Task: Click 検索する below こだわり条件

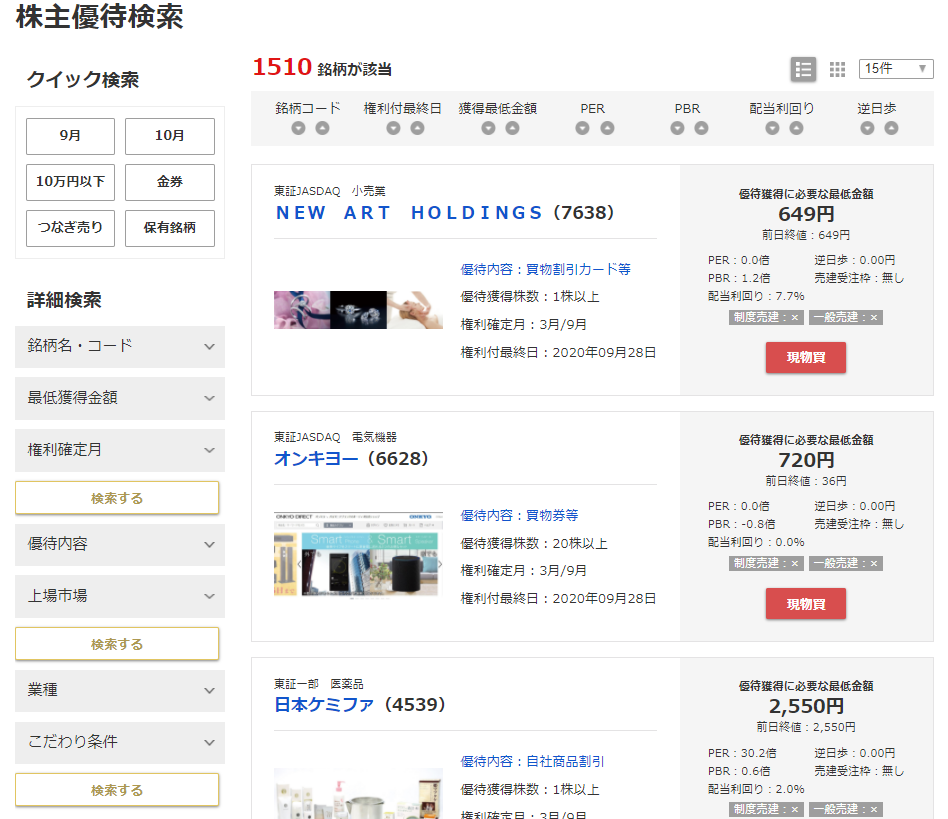Action: (117, 789)
